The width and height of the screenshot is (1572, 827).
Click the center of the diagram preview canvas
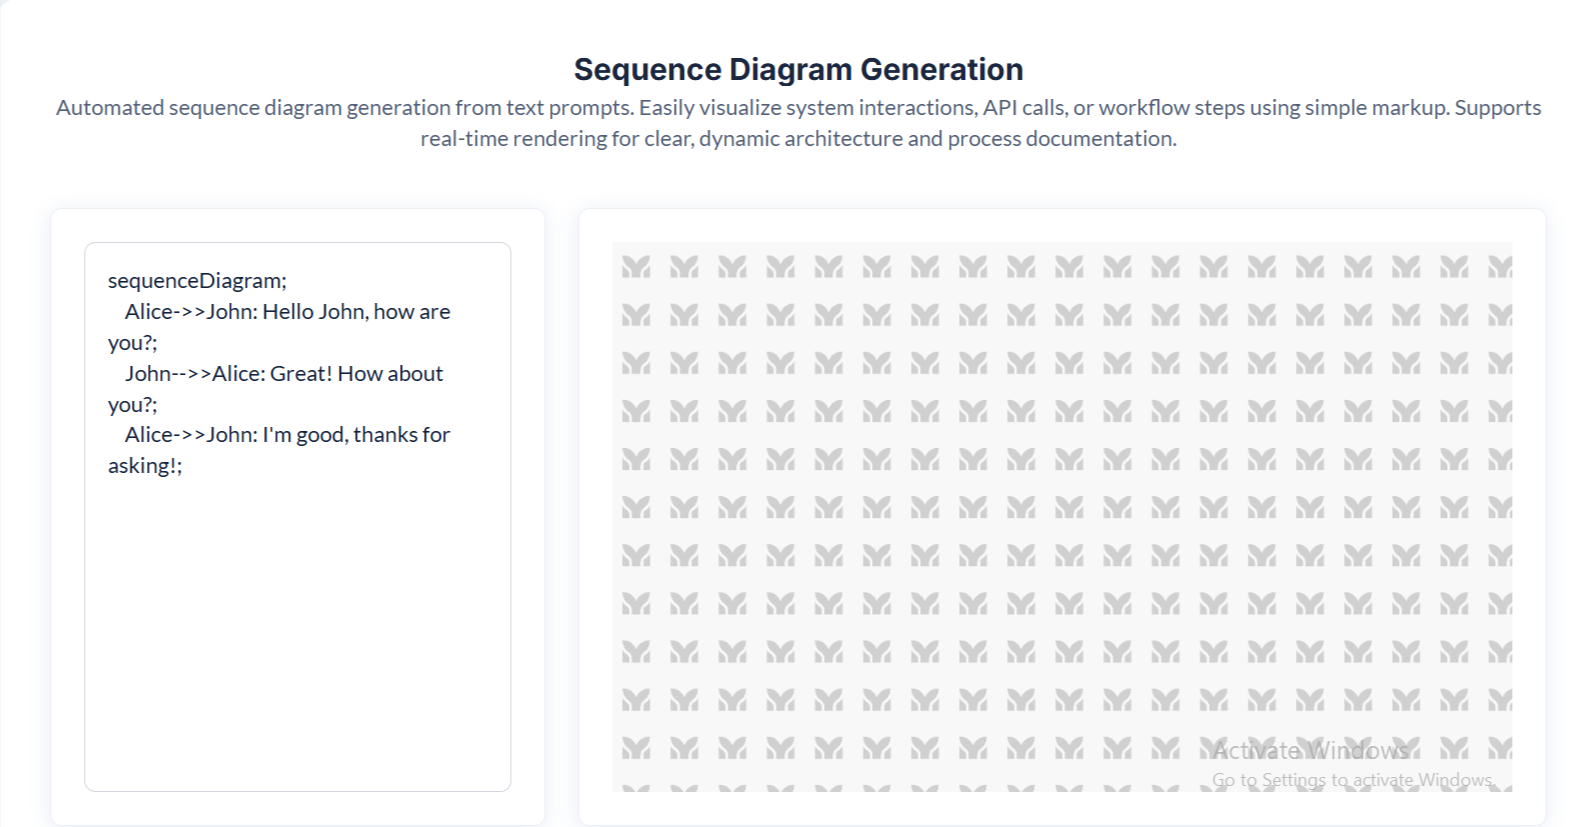1062,516
